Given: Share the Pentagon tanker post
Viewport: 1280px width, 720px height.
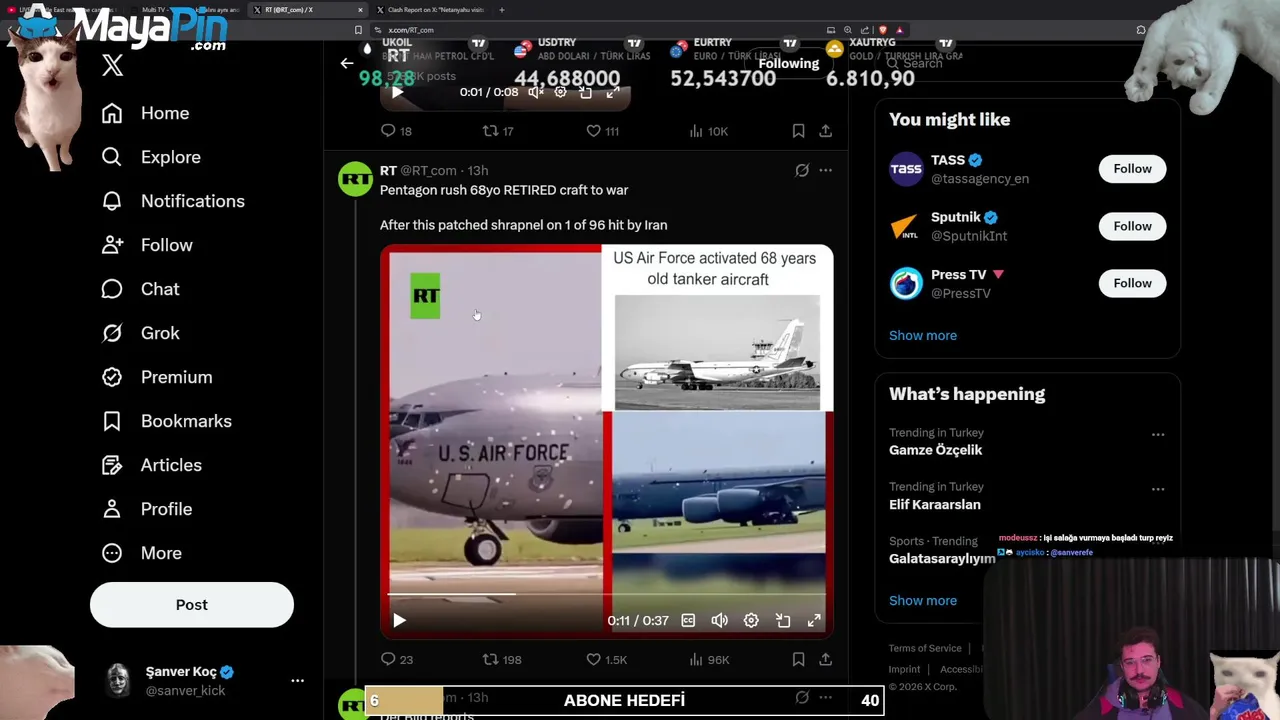Looking at the screenshot, I should point(825,659).
